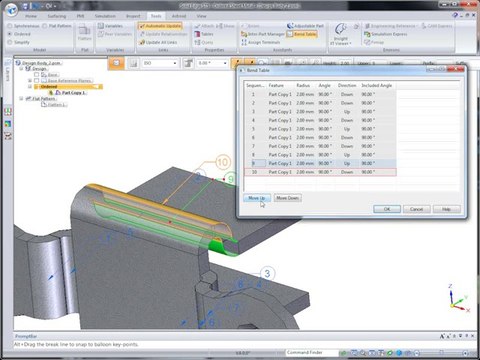This screenshot has width=480, height=360.
Task: Launch Simulation Express
Action: pos(386,34)
